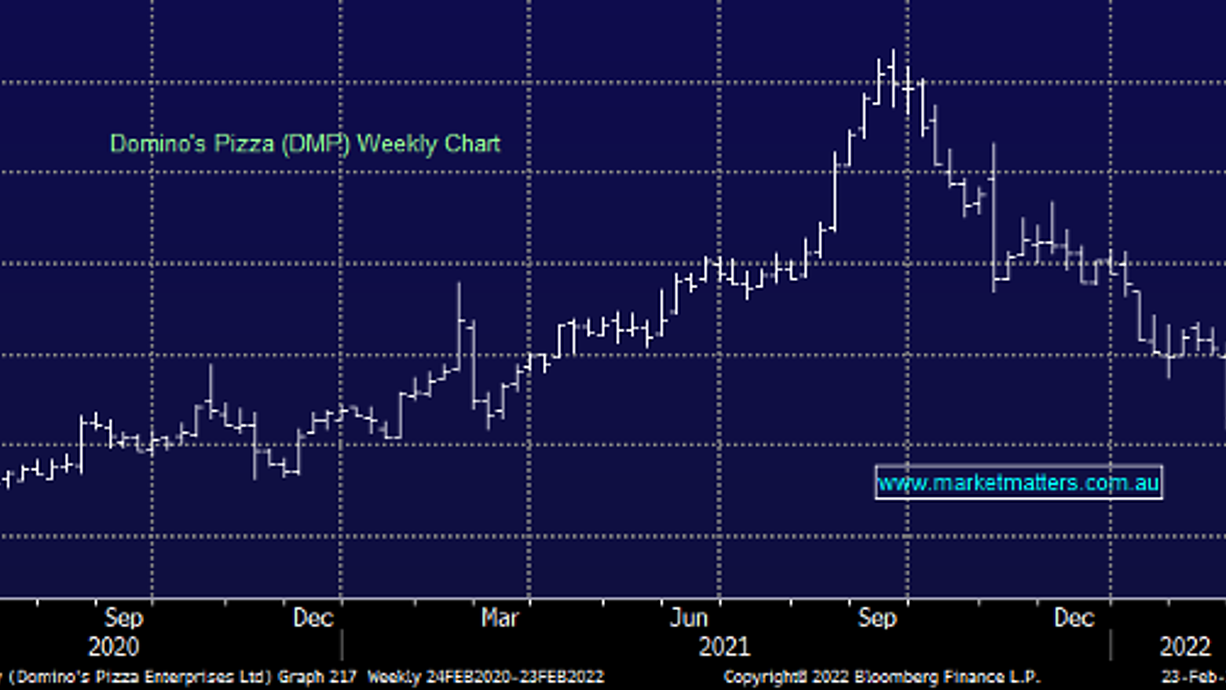Select the Dec label preceding the 2022 marker
This screenshot has height=690, width=1226.
(1075, 618)
